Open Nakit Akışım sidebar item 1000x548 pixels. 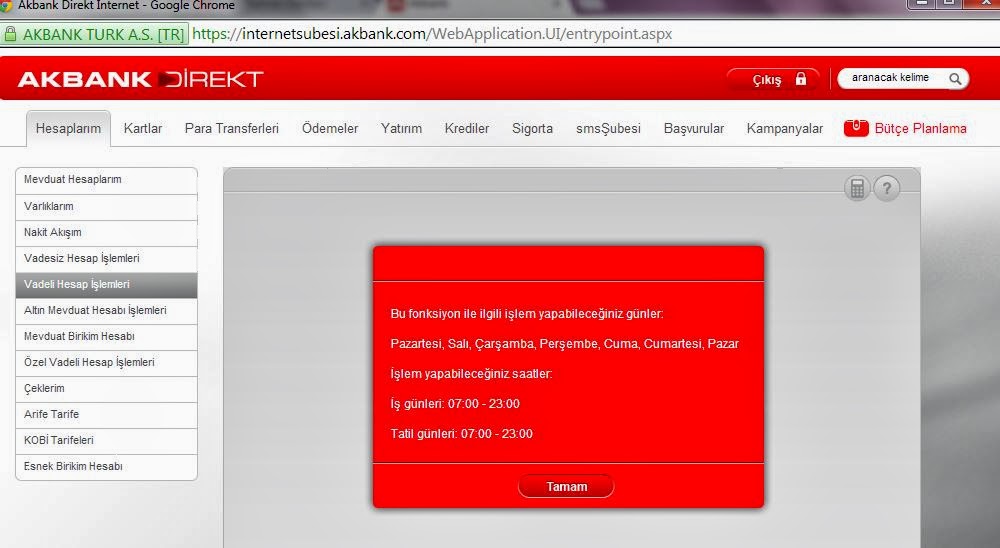click(106, 233)
